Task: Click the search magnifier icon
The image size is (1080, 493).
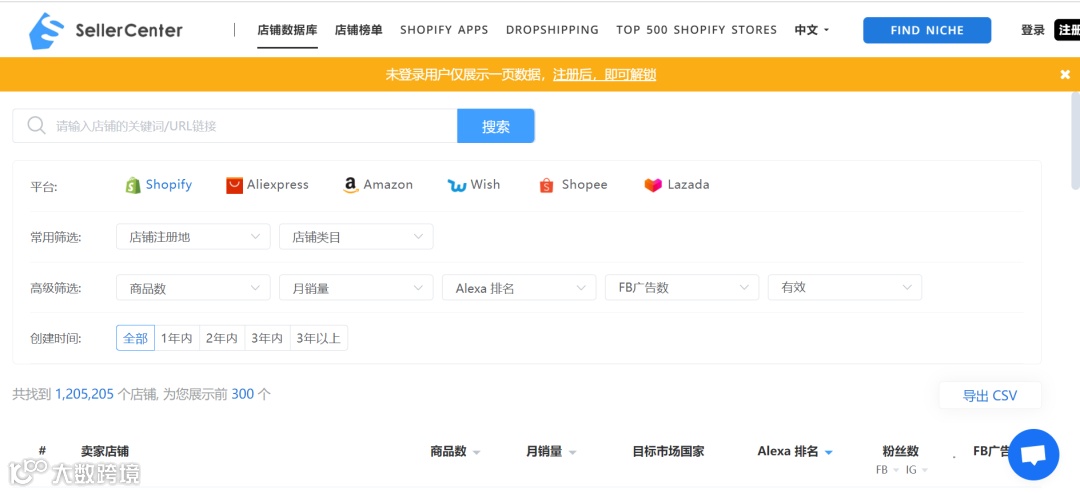Action: 36,125
